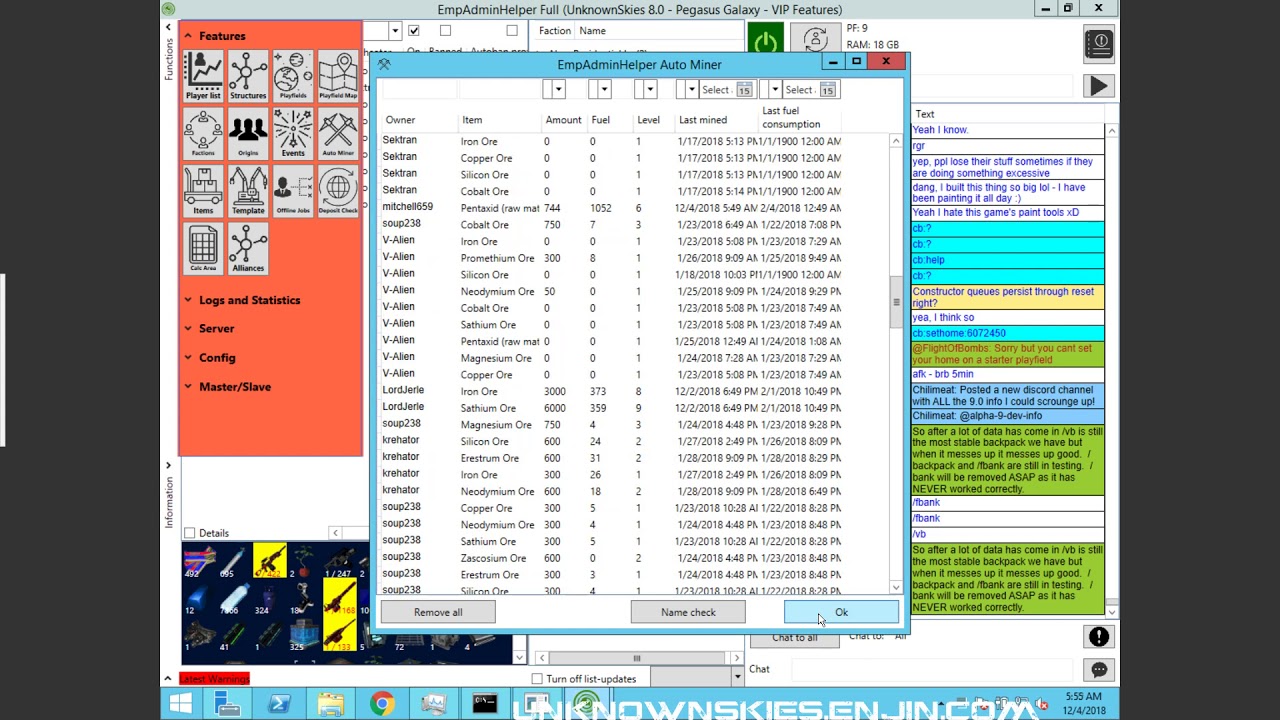Open the Windows Start menu
This screenshot has height=720, width=1280.
point(181,704)
